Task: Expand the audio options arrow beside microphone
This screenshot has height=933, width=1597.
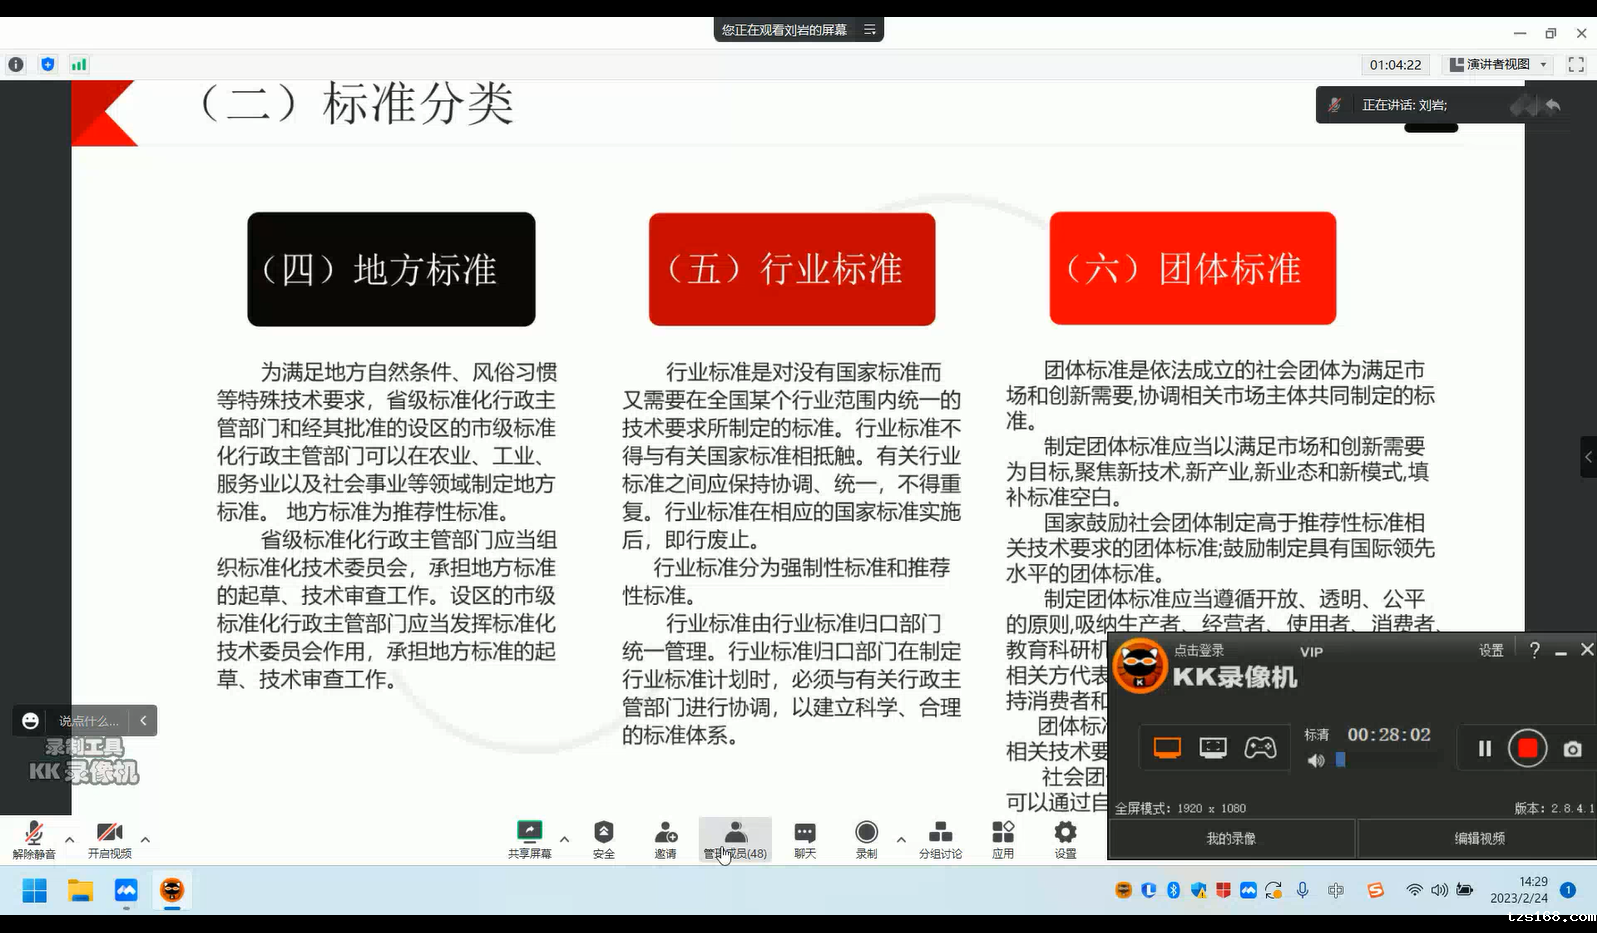Action: [x=69, y=840]
